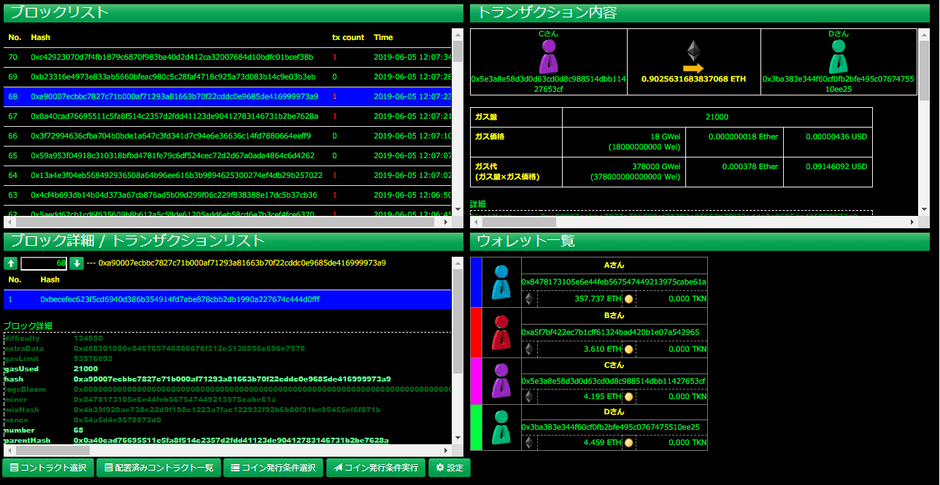
Task: Select highlighted block 68 row
Action: [227, 97]
